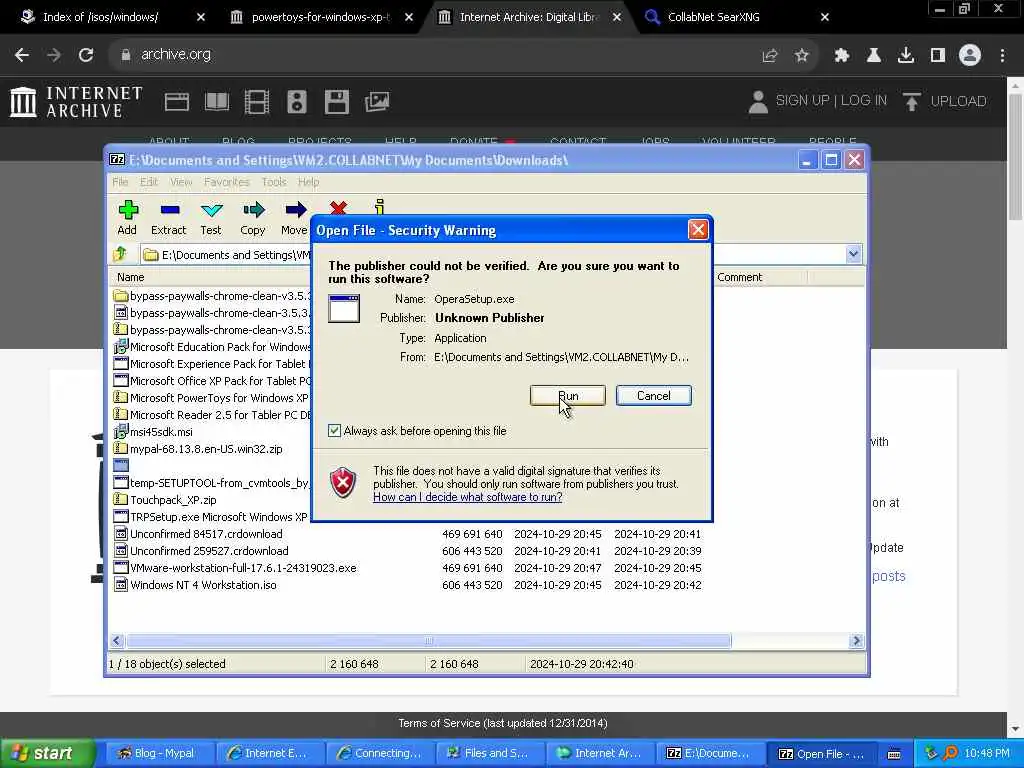Click 7-Zip up-one-level folder arrow
Image resolution: width=1024 pixels, height=768 pixels.
click(x=120, y=254)
